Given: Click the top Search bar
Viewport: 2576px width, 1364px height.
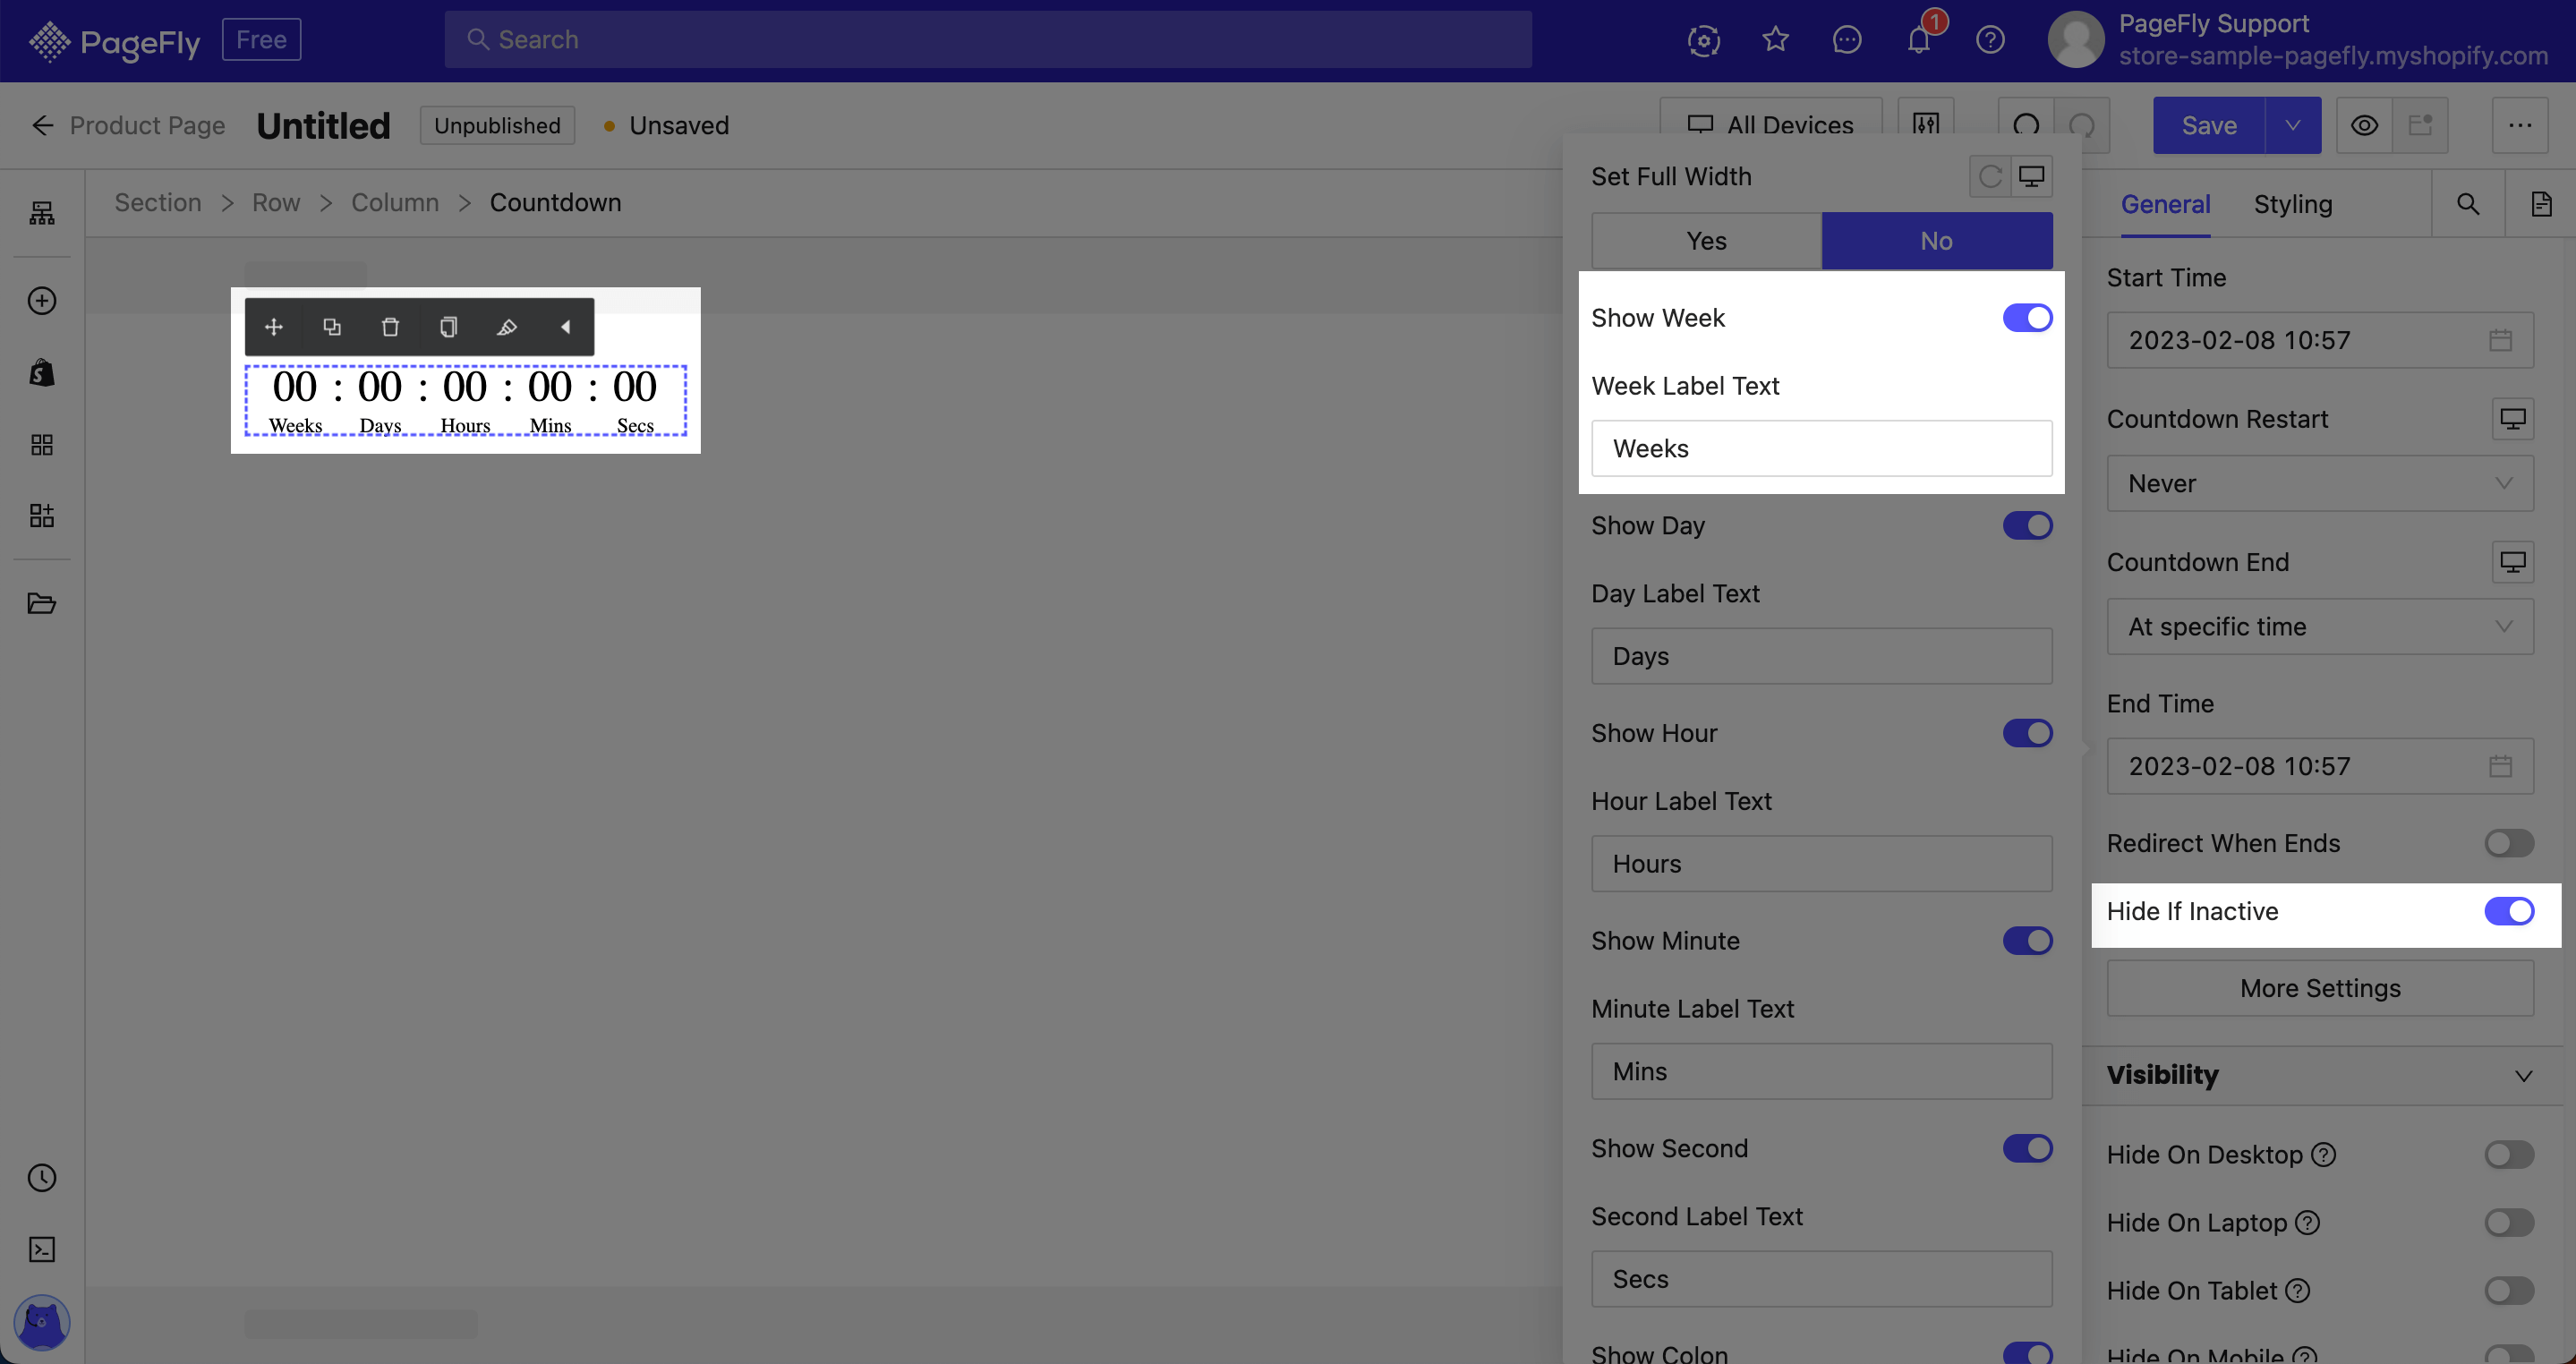Looking at the screenshot, I should 988,40.
